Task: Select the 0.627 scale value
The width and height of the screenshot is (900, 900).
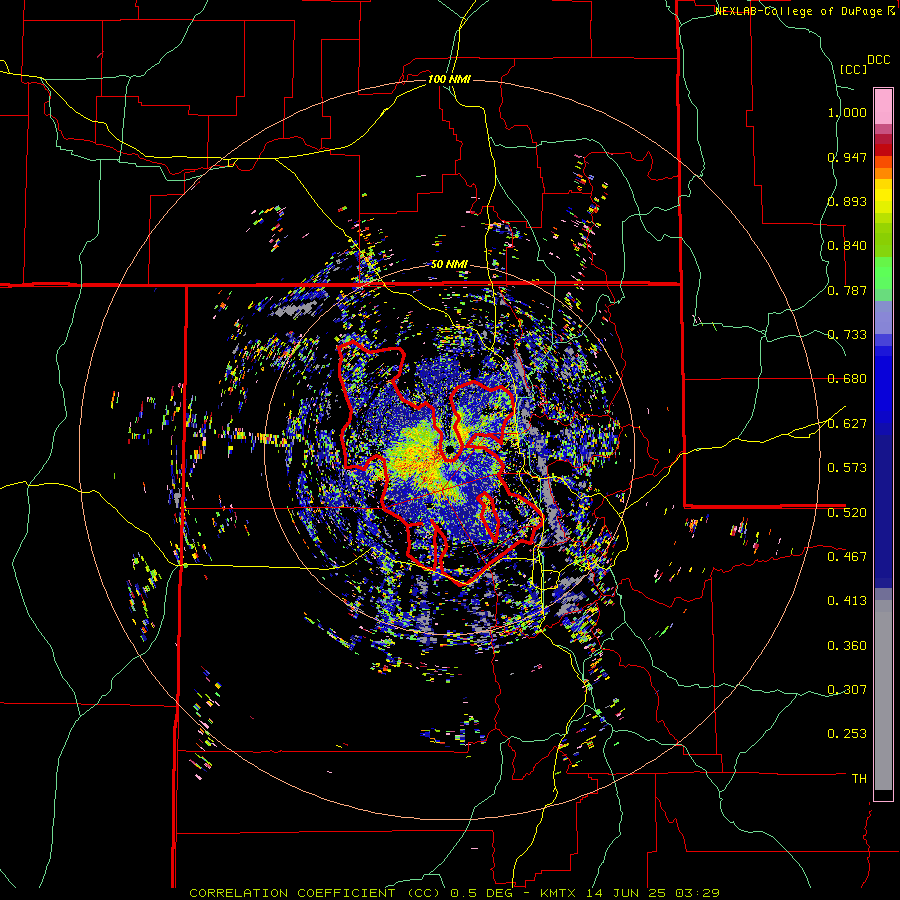Action: 847,424
